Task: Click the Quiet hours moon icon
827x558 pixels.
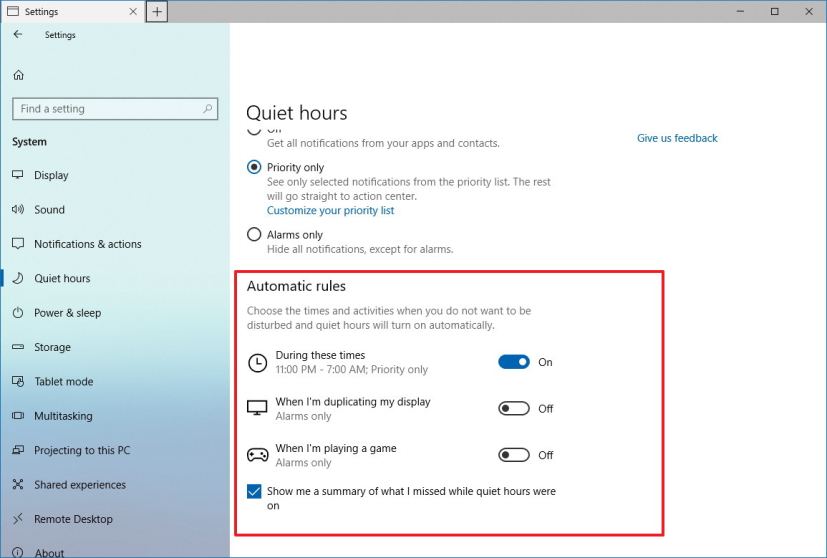Action: click(18, 278)
